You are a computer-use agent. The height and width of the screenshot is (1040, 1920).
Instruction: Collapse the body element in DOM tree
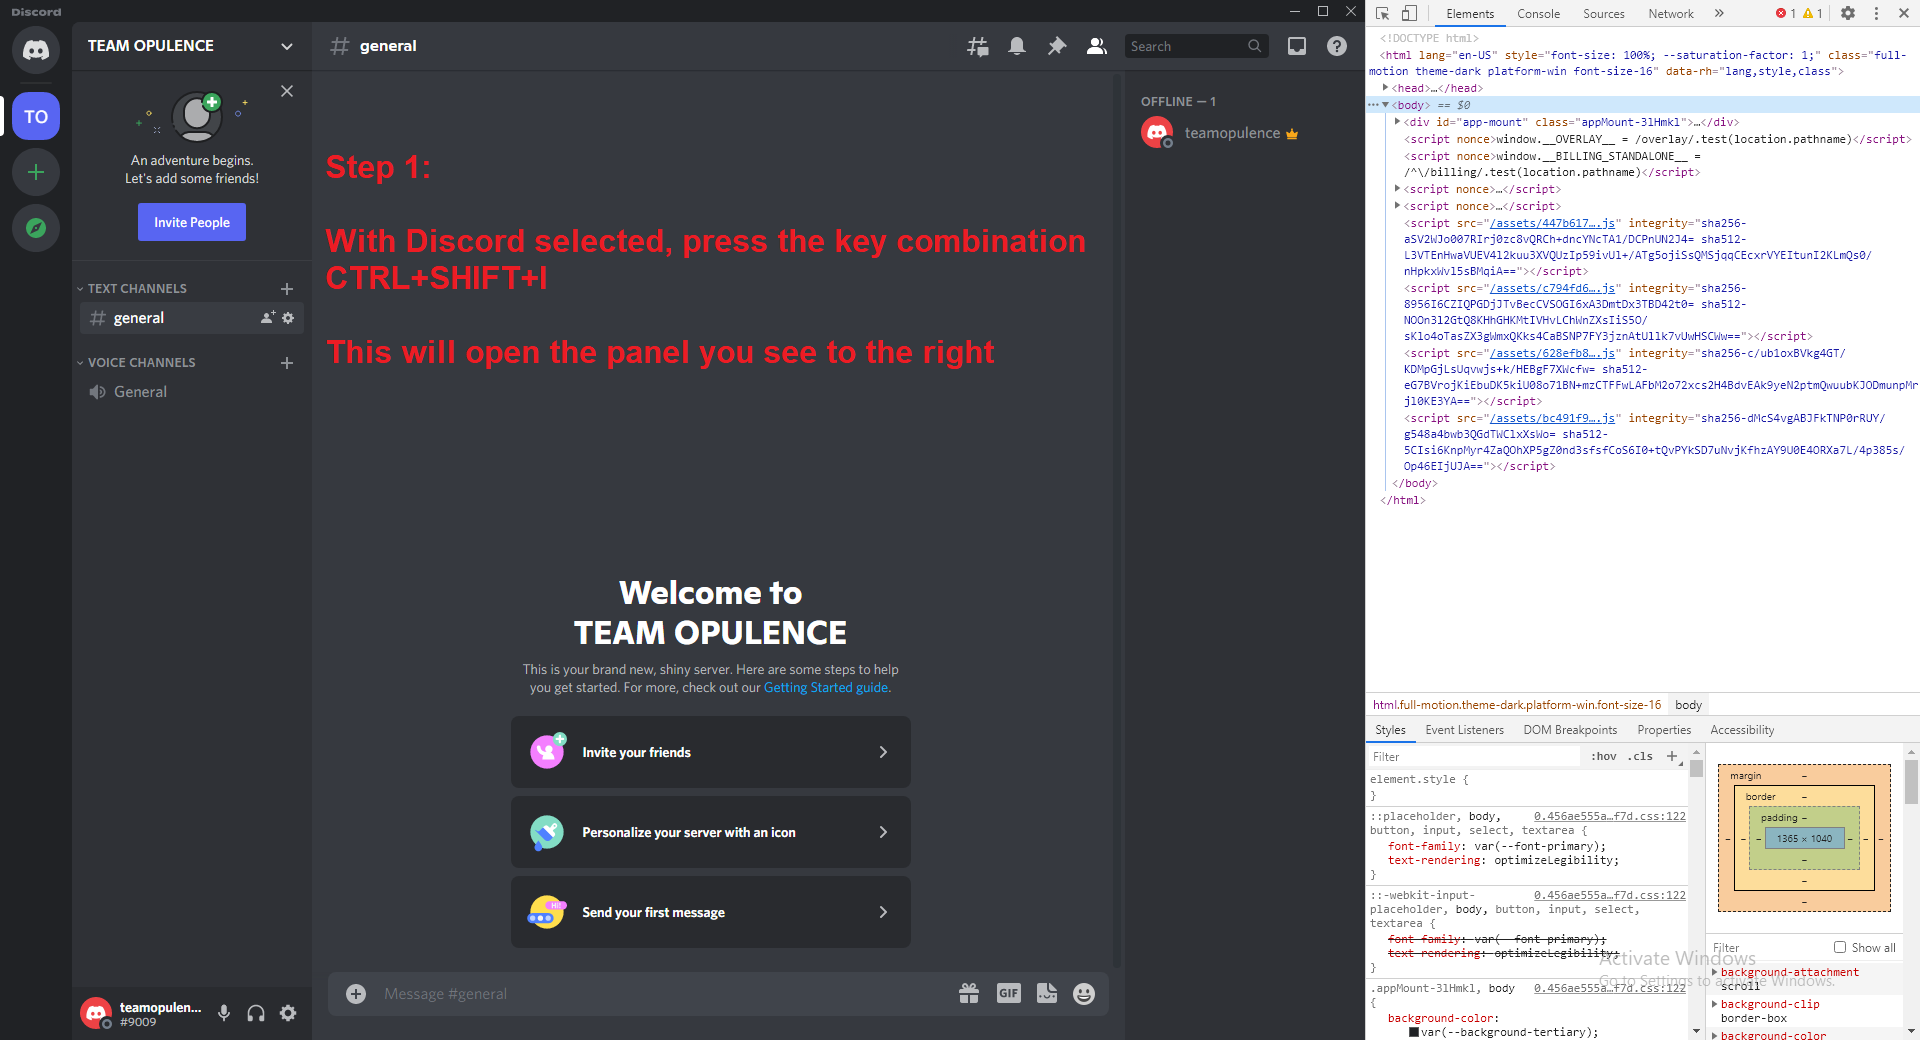click(x=1385, y=105)
